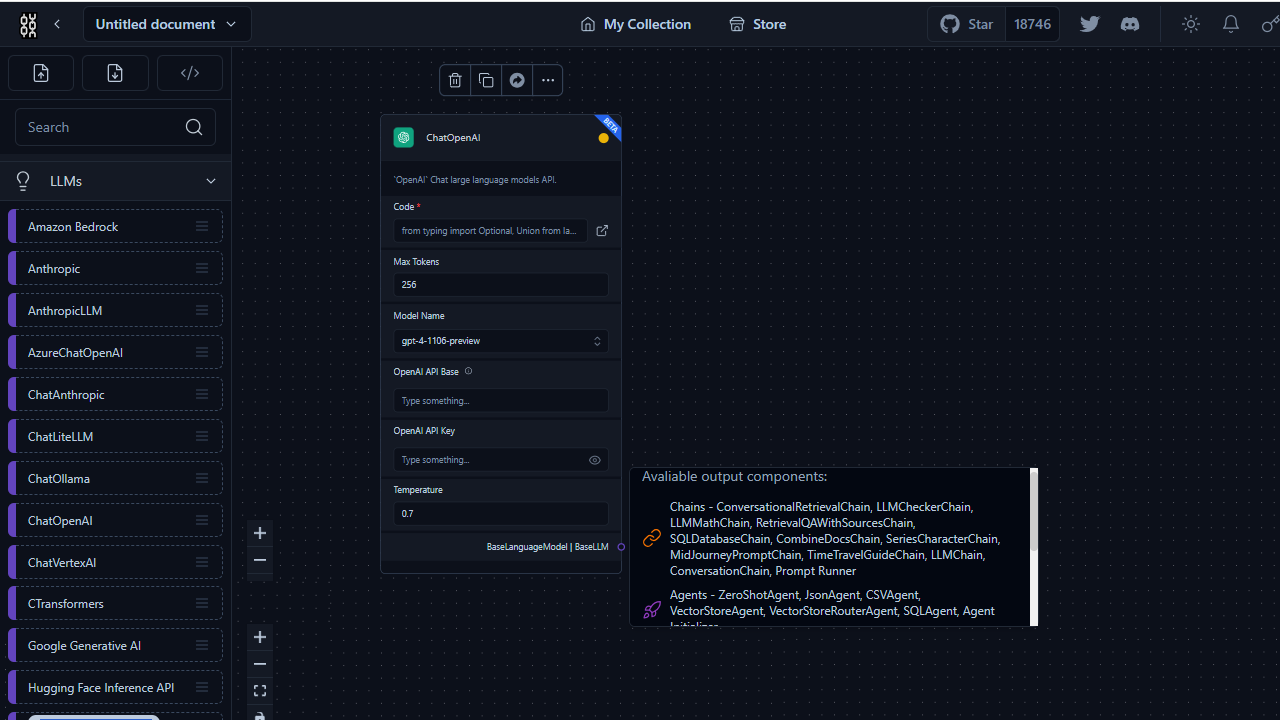The height and width of the screenshot is (720, 1280).
Task: Duplicate the ChatOpenAI node with copy icon
Action: (x=486, y=80)
